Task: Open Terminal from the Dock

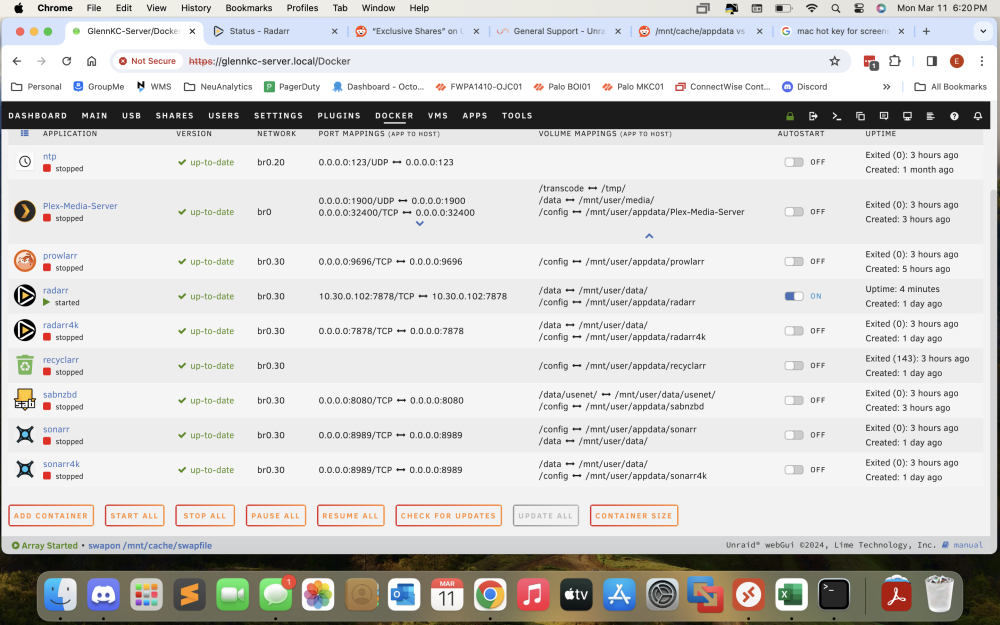Action: point(834,595)
